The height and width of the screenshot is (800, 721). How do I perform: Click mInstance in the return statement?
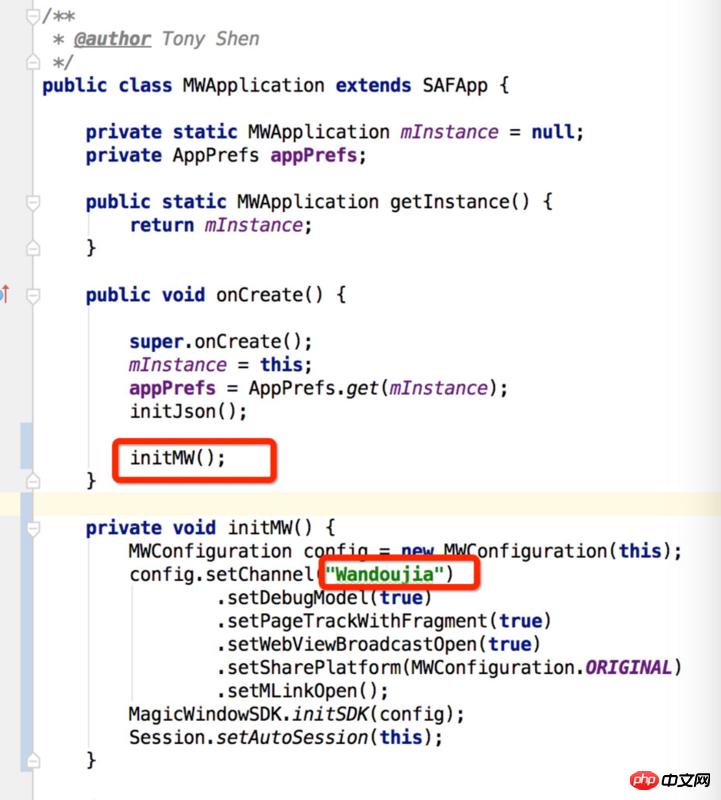[254, 225]
